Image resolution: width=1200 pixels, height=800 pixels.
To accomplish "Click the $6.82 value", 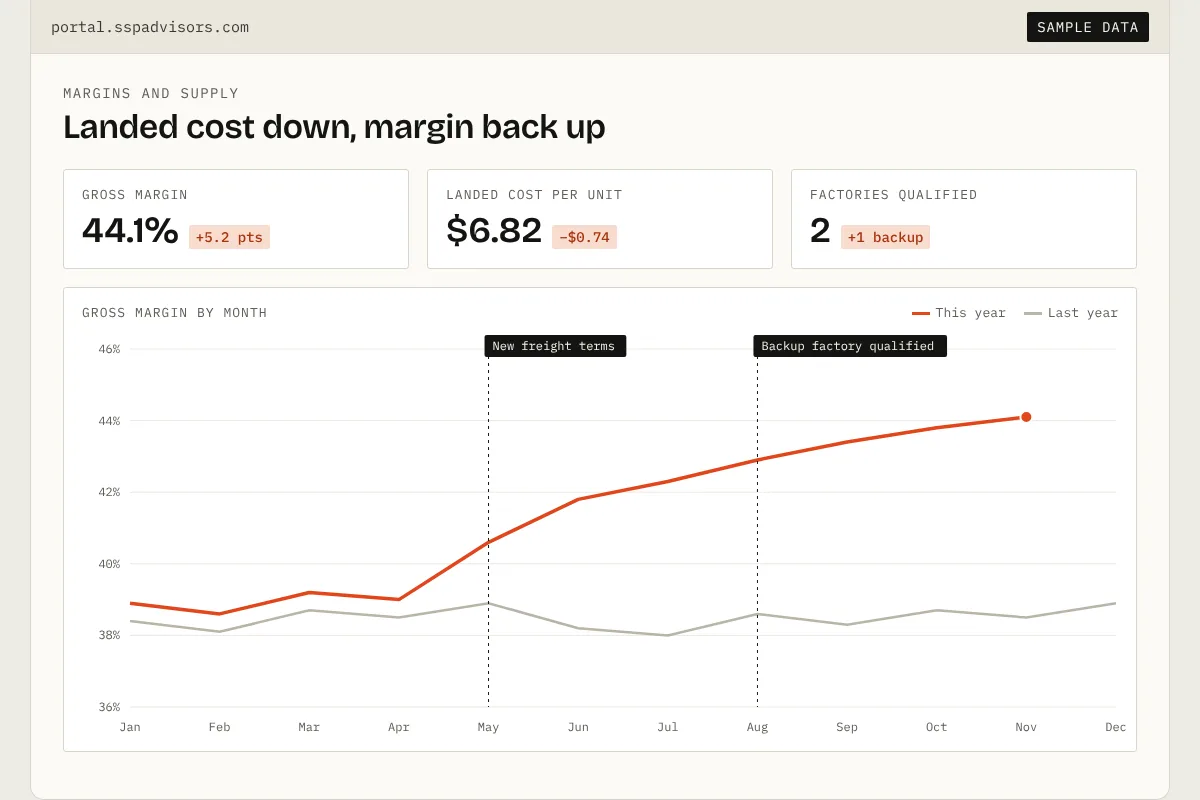I will (x=494, y=231).
